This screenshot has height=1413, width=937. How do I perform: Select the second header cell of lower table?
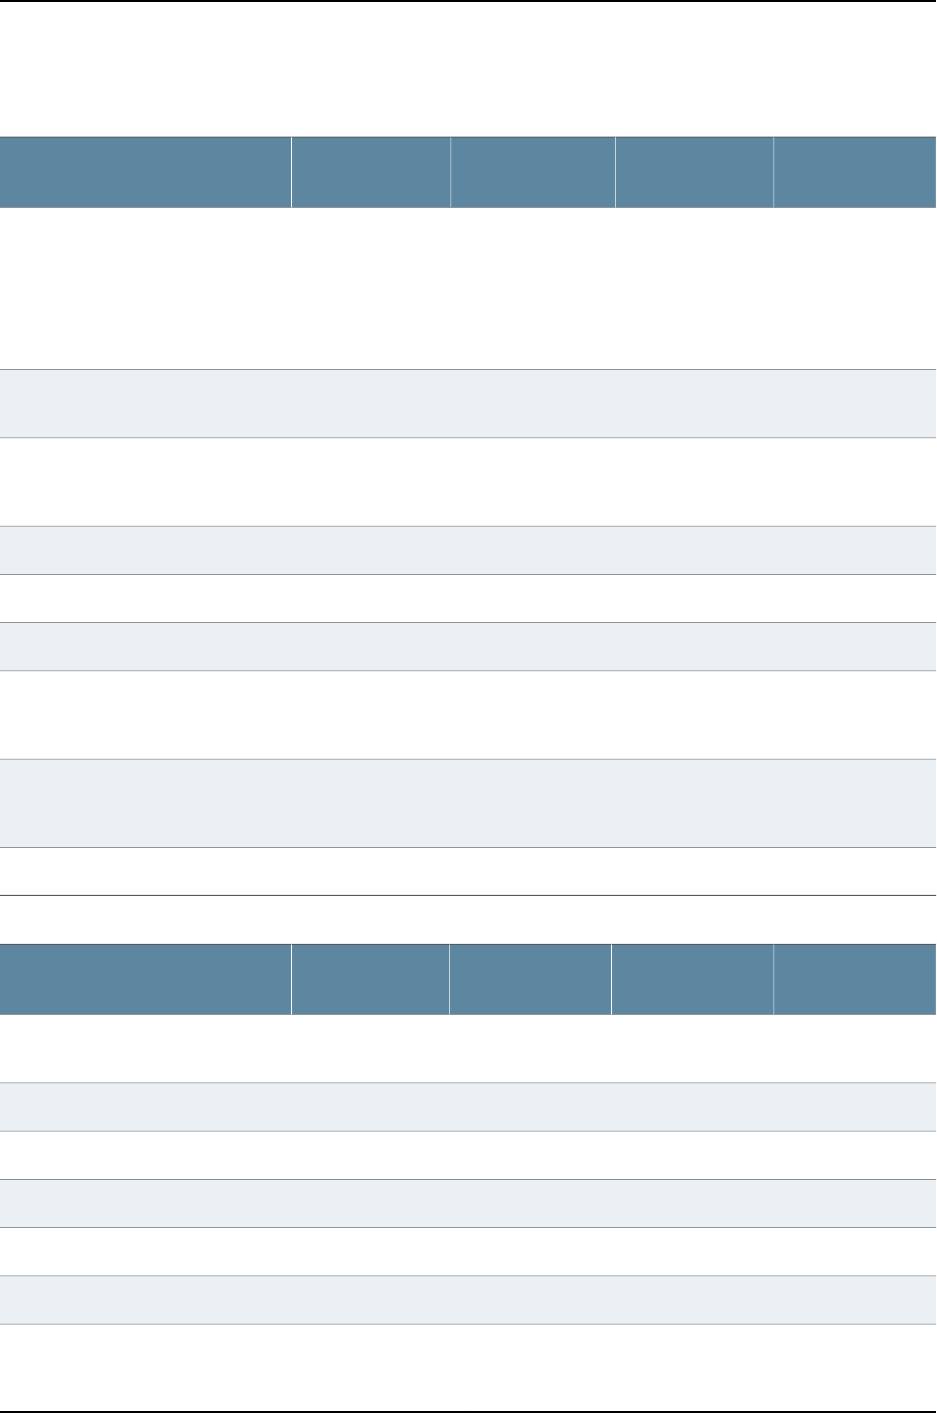point(370,979)
